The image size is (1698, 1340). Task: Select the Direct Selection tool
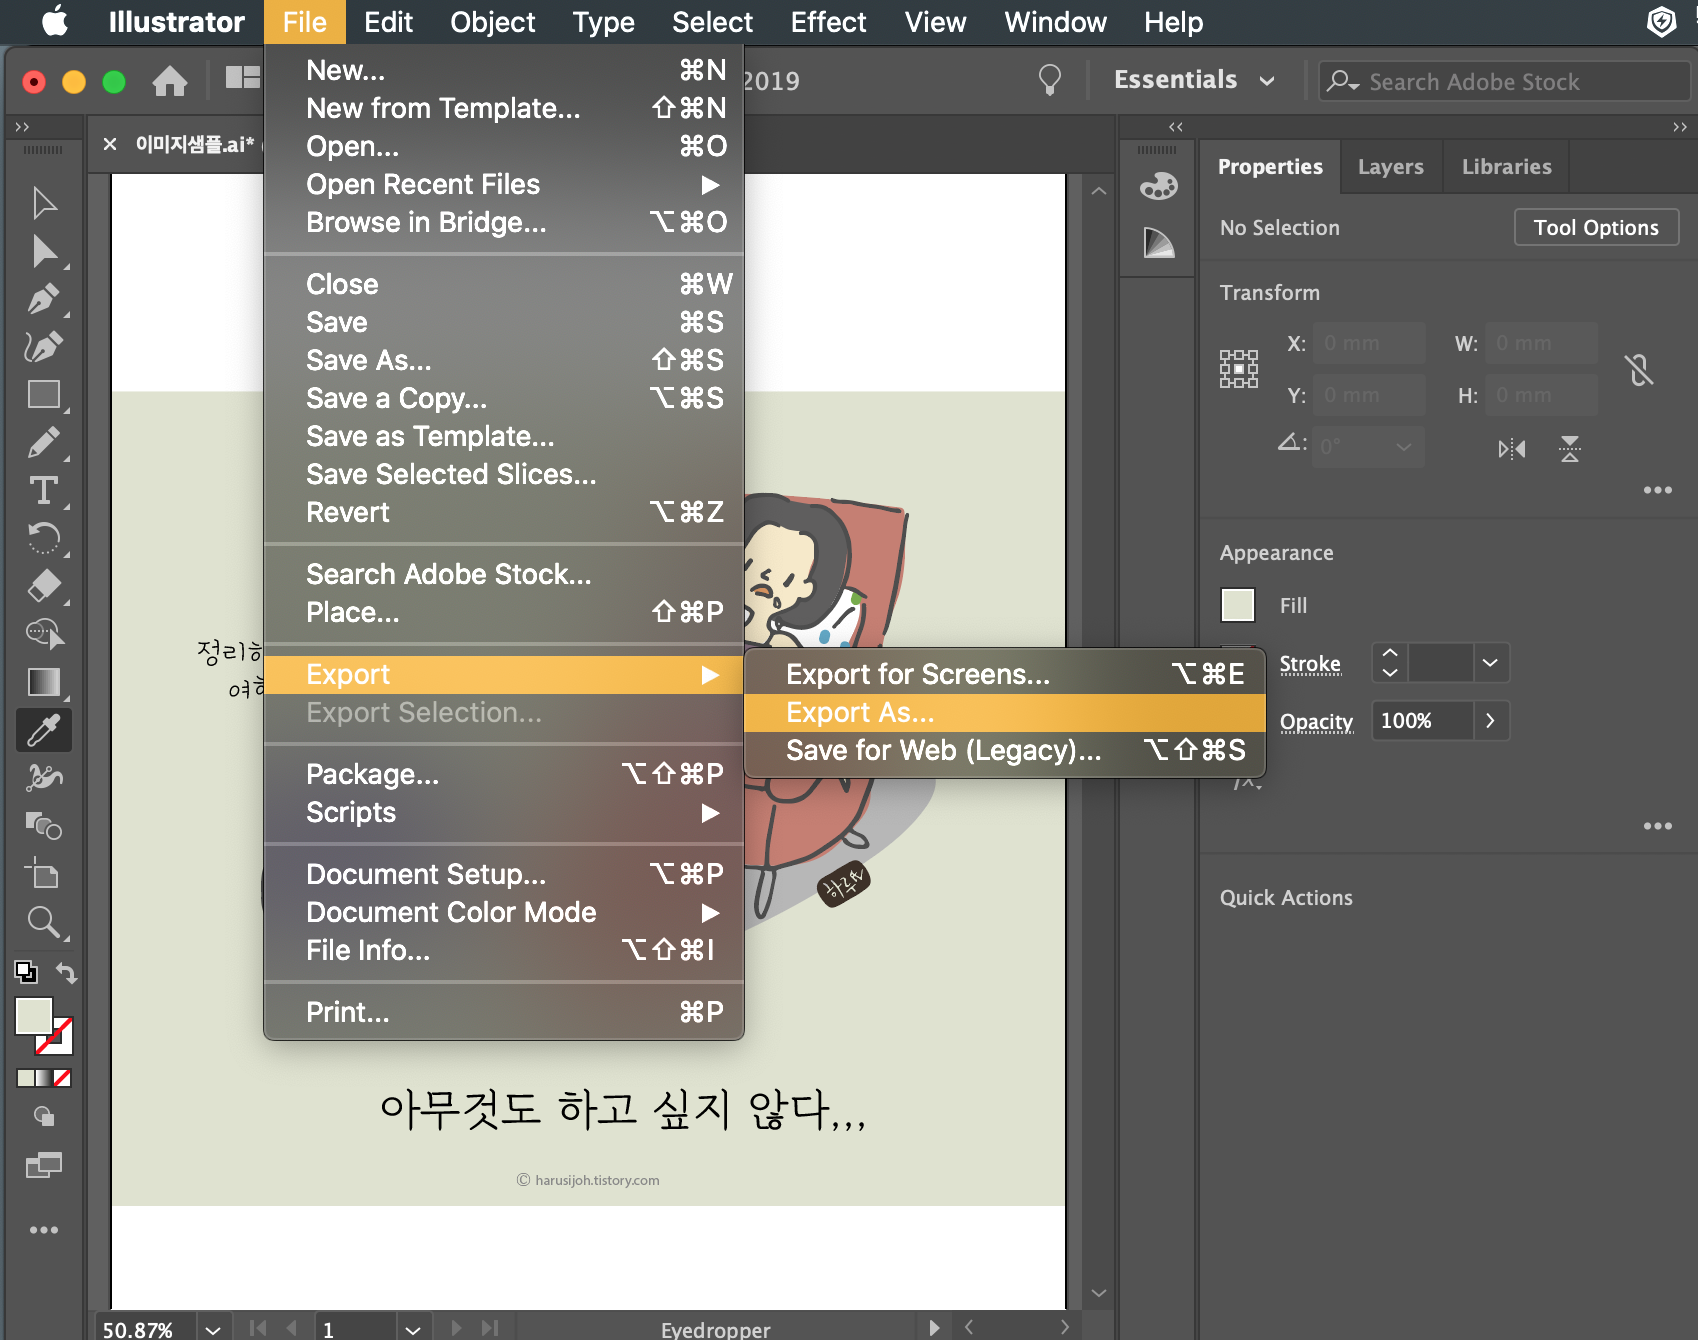point(44,251)
